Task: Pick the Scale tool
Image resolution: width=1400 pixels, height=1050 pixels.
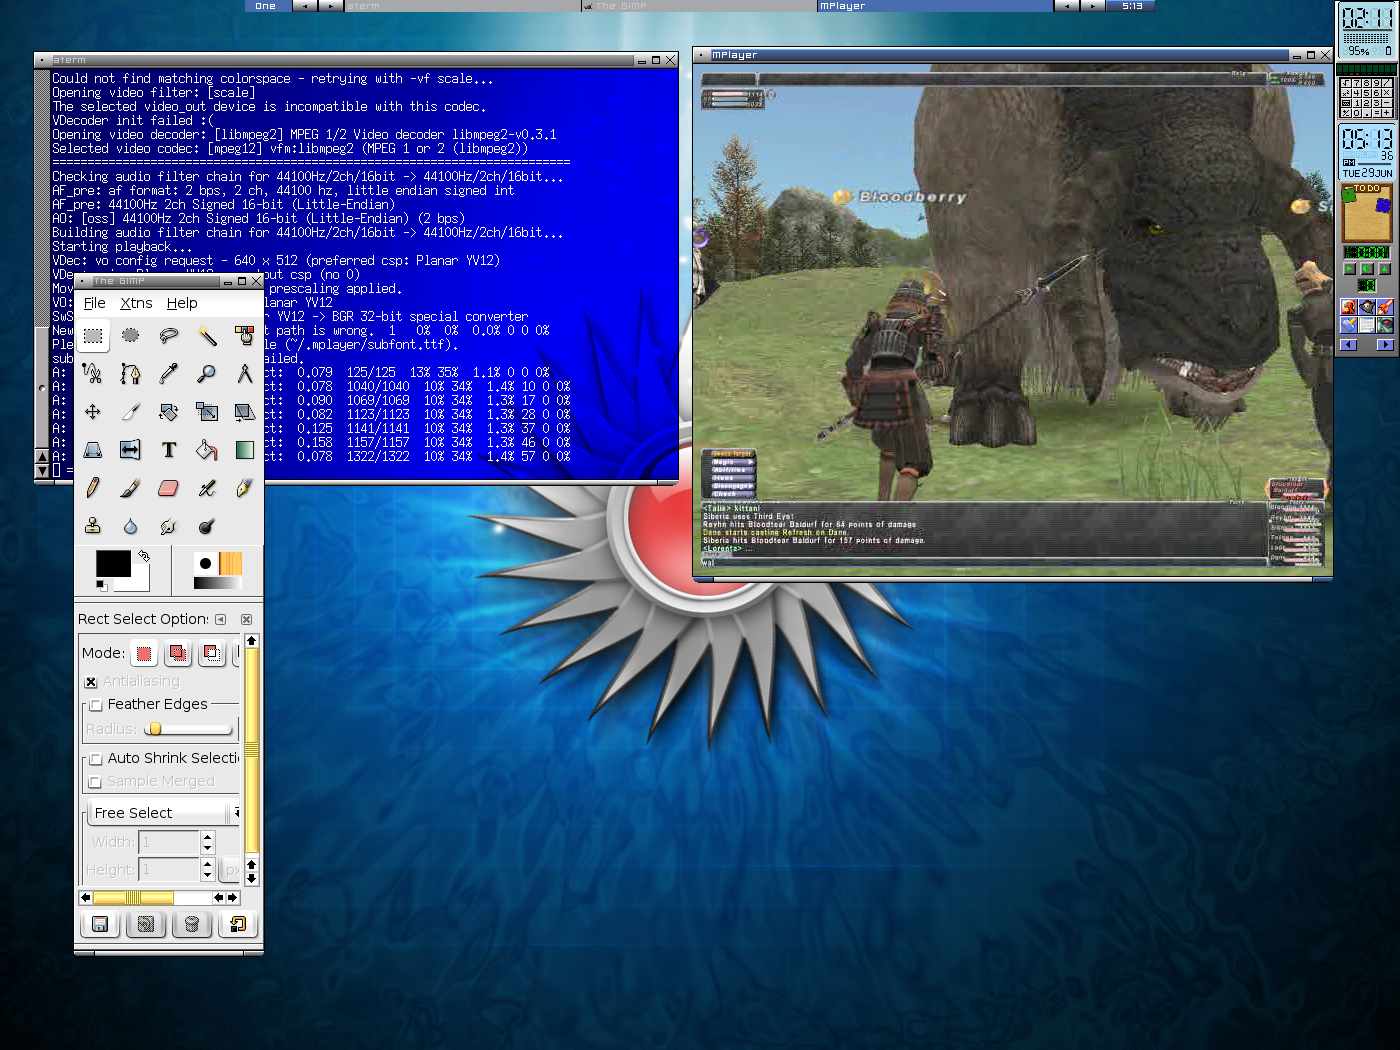Action: click(207, 412)
